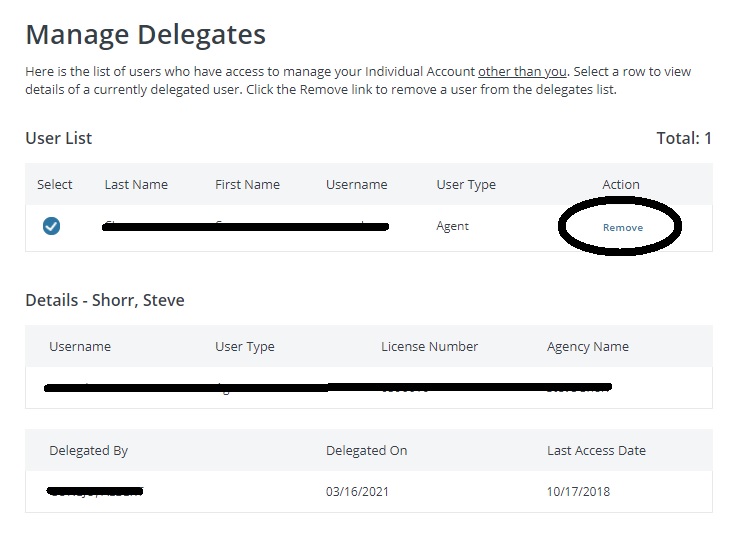Viewport: 729px width, 533px height.
Task: Select the 10/17/2018 last access date
Action: (x=578, y=492)
